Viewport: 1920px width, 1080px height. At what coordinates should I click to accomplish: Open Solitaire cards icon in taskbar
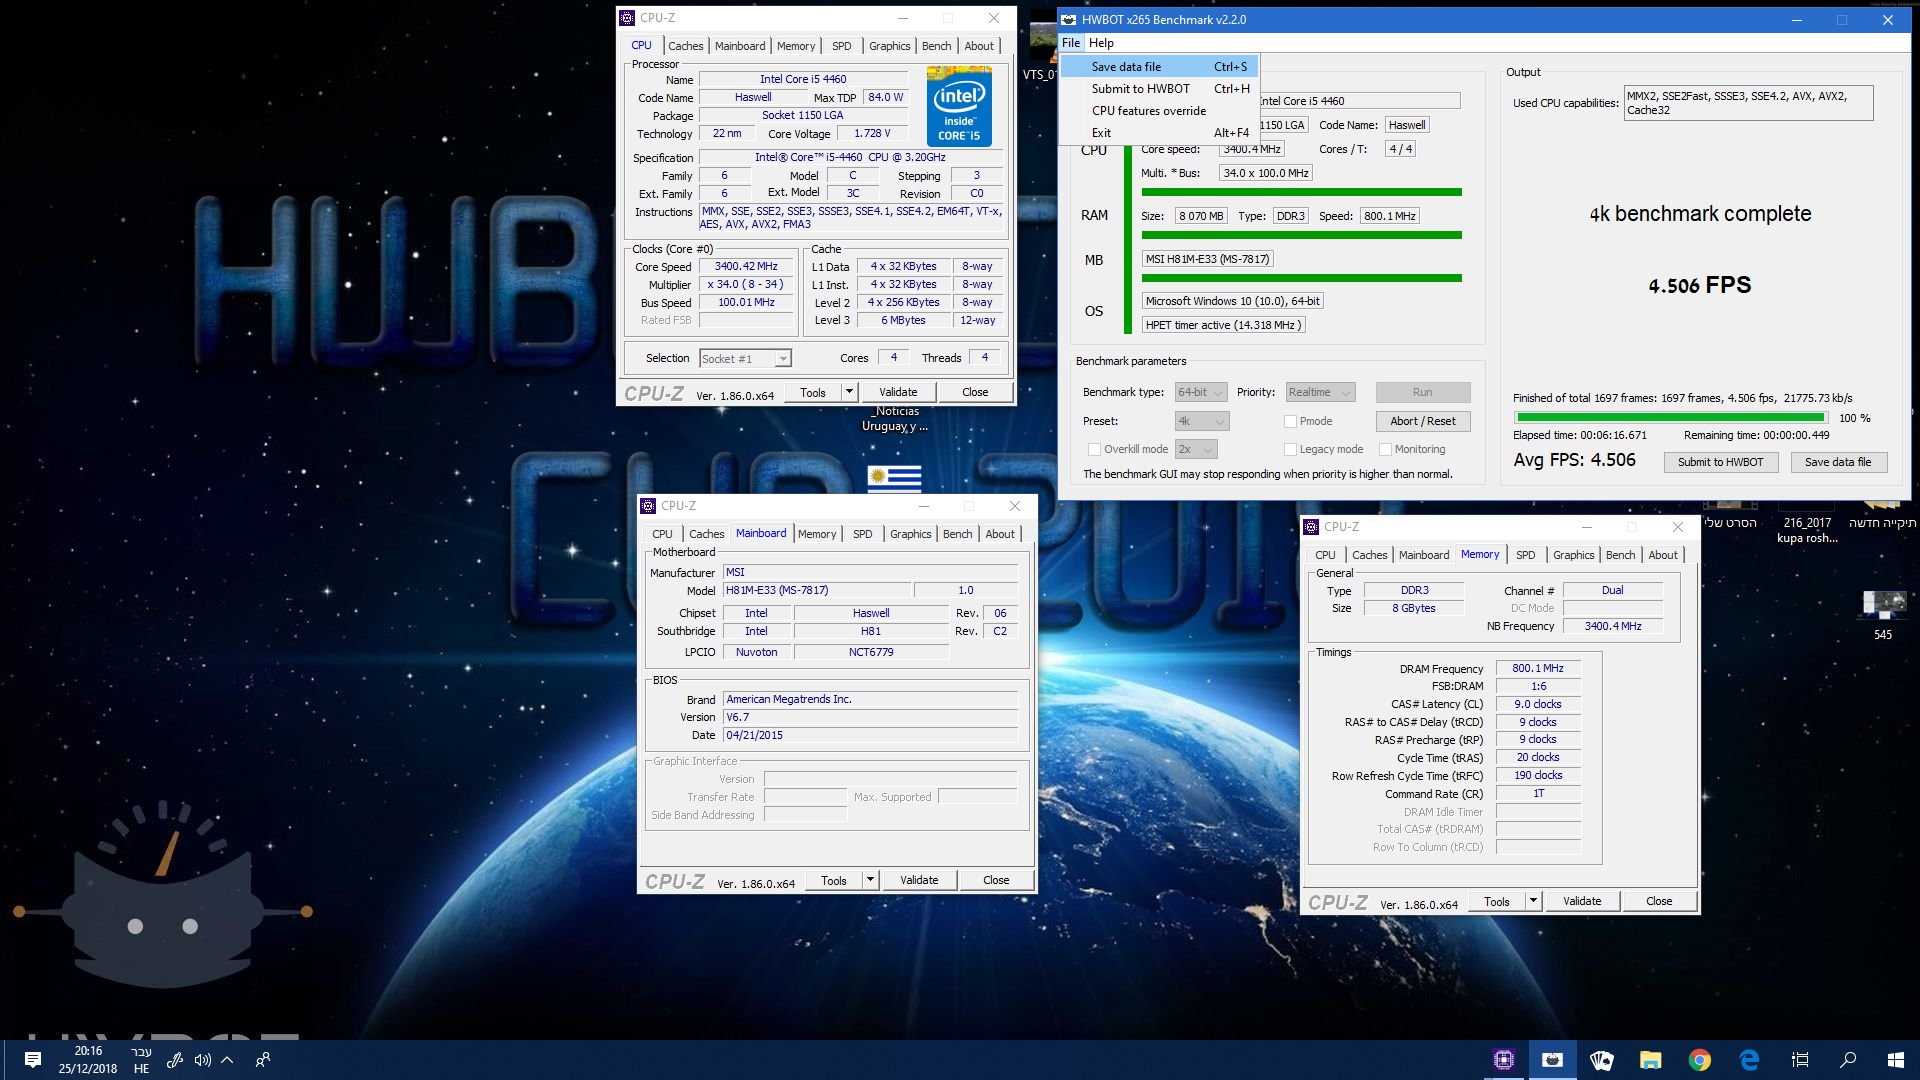click(x=1602, y=1060)
